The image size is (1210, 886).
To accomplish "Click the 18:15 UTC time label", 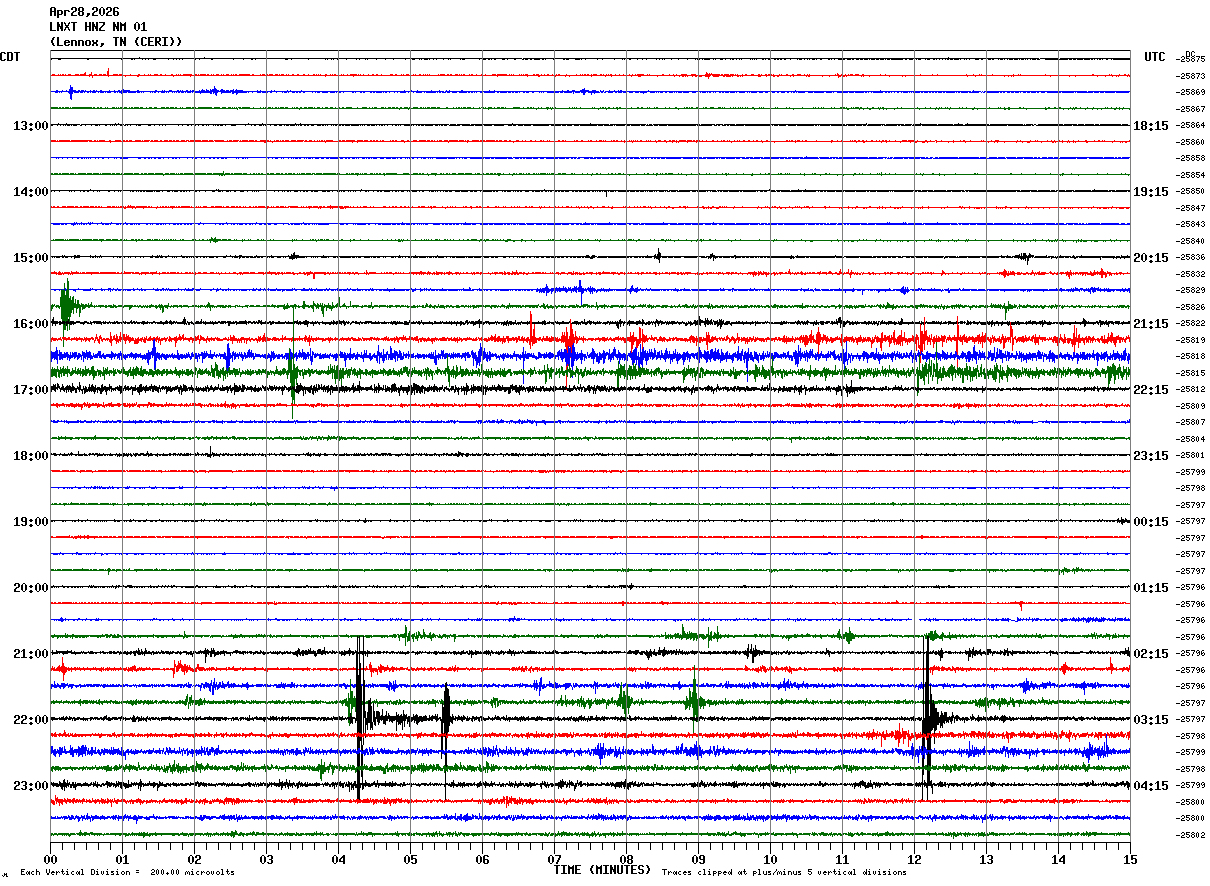I will [1151, 126].
